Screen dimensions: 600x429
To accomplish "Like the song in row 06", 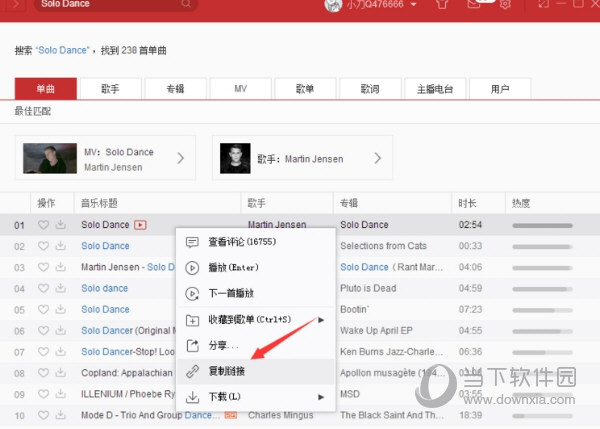I will 43,330.
